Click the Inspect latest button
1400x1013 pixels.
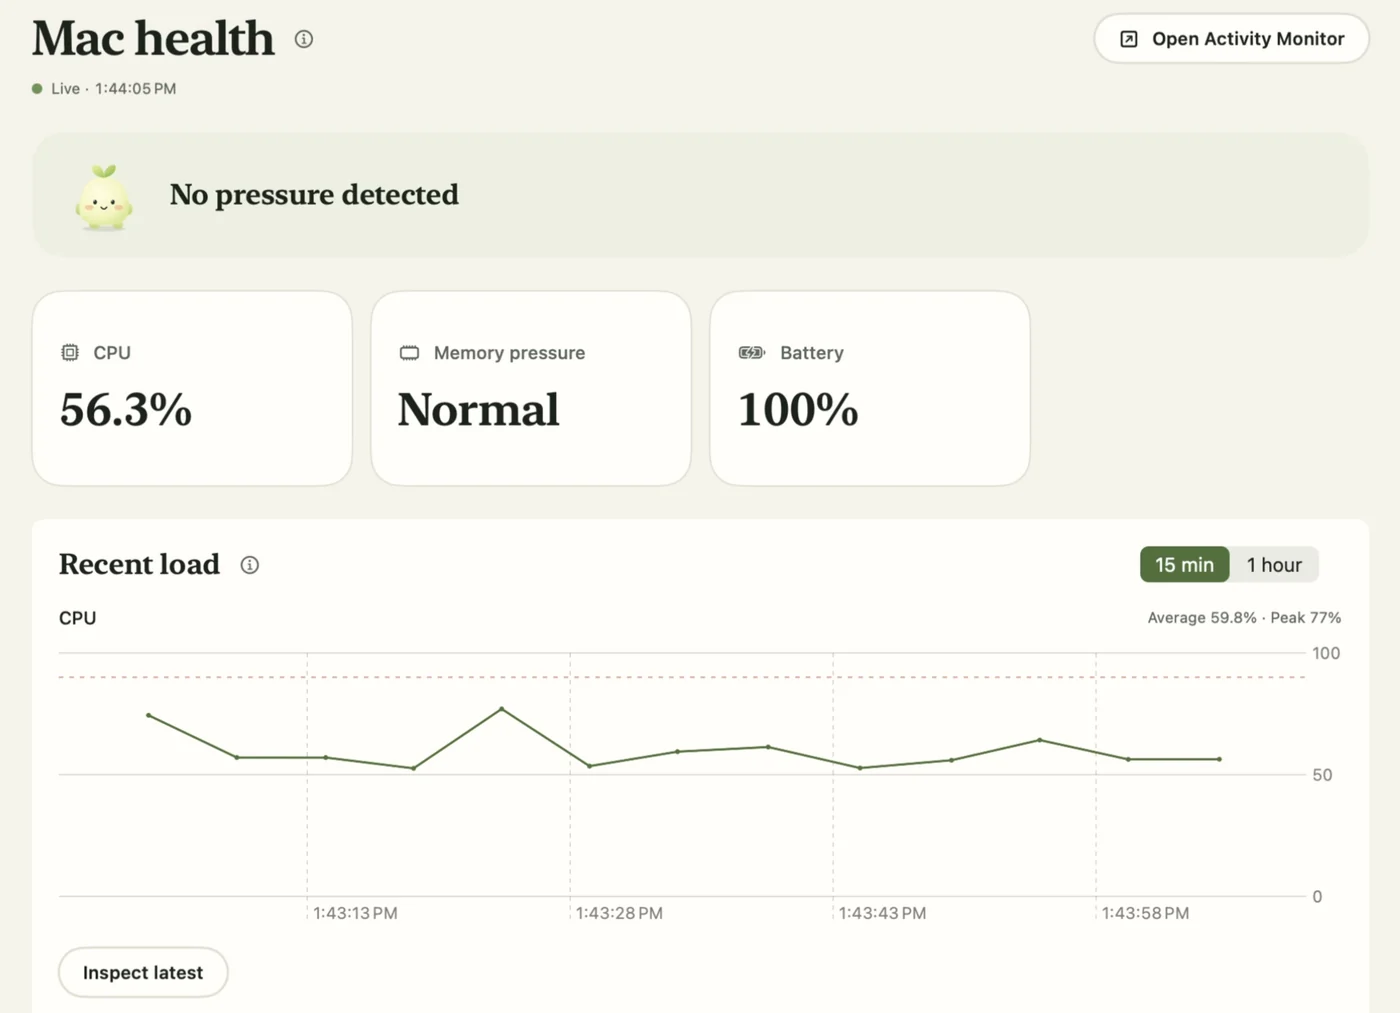tap(143, 972)
